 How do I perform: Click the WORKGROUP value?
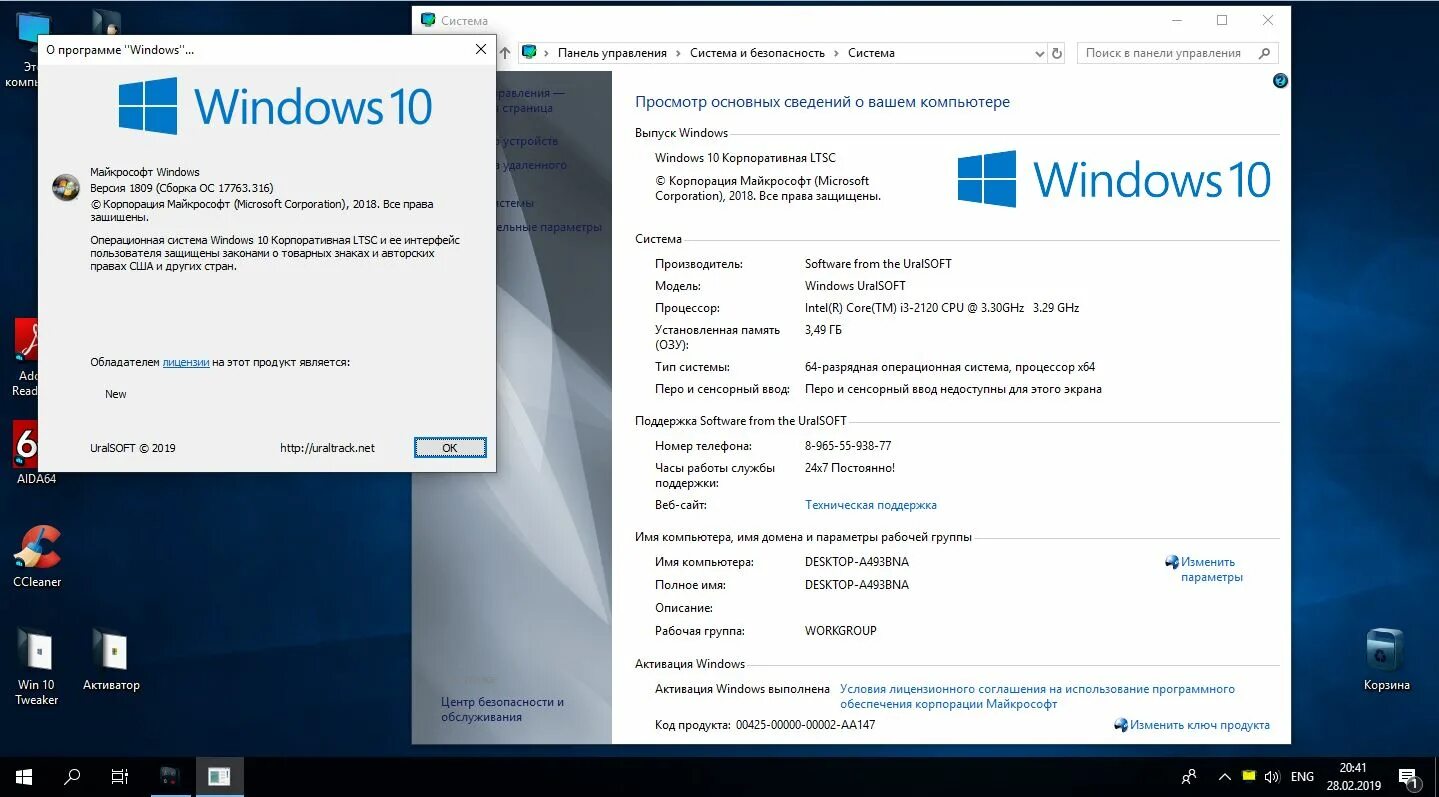coord(840,631)
